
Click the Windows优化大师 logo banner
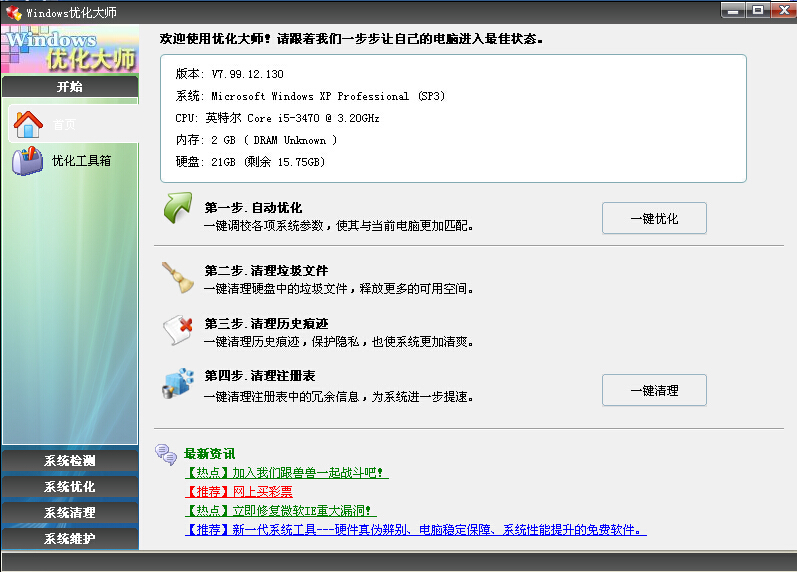[x=70, y=49]
